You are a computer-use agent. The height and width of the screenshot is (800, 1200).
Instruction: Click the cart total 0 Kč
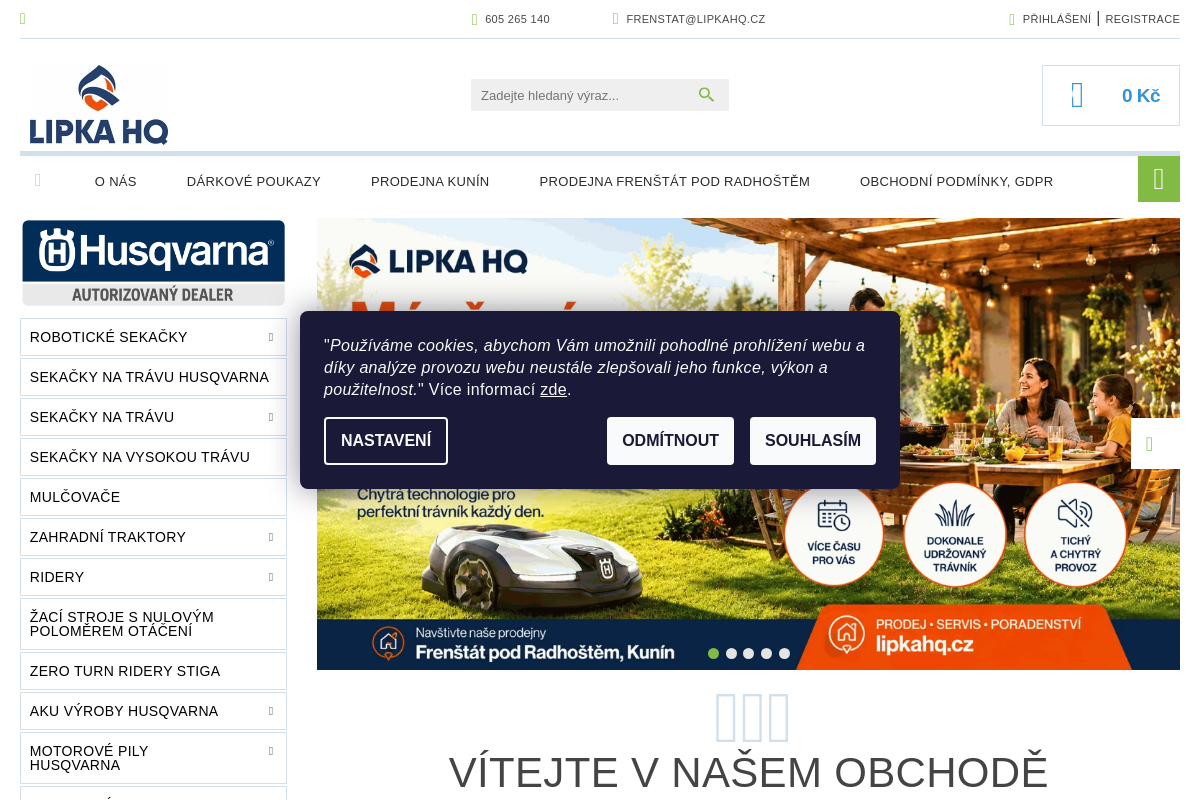(x=1141, y=96)
